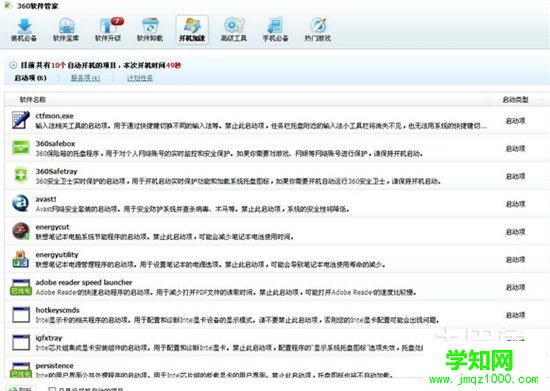
Task: Switch to the 服务项 (4) tab
Action: click(x=86, y=78)
